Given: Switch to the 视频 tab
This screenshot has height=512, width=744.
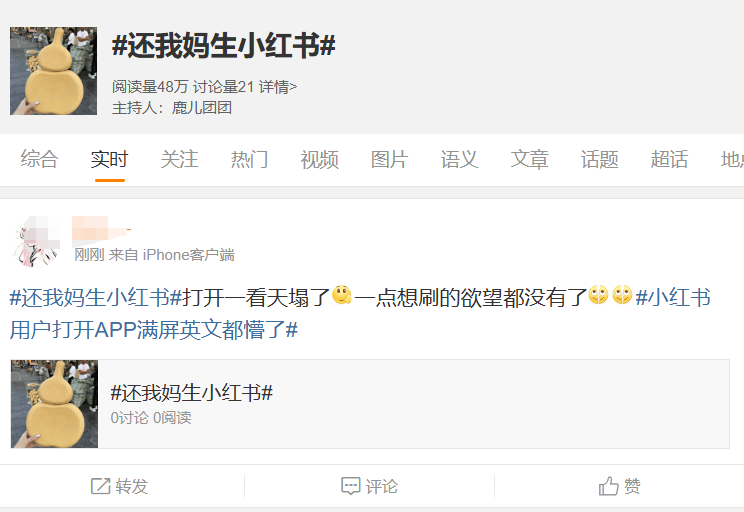Looking at the screenshot, I should pyautogui.click(x=319, y=159).
